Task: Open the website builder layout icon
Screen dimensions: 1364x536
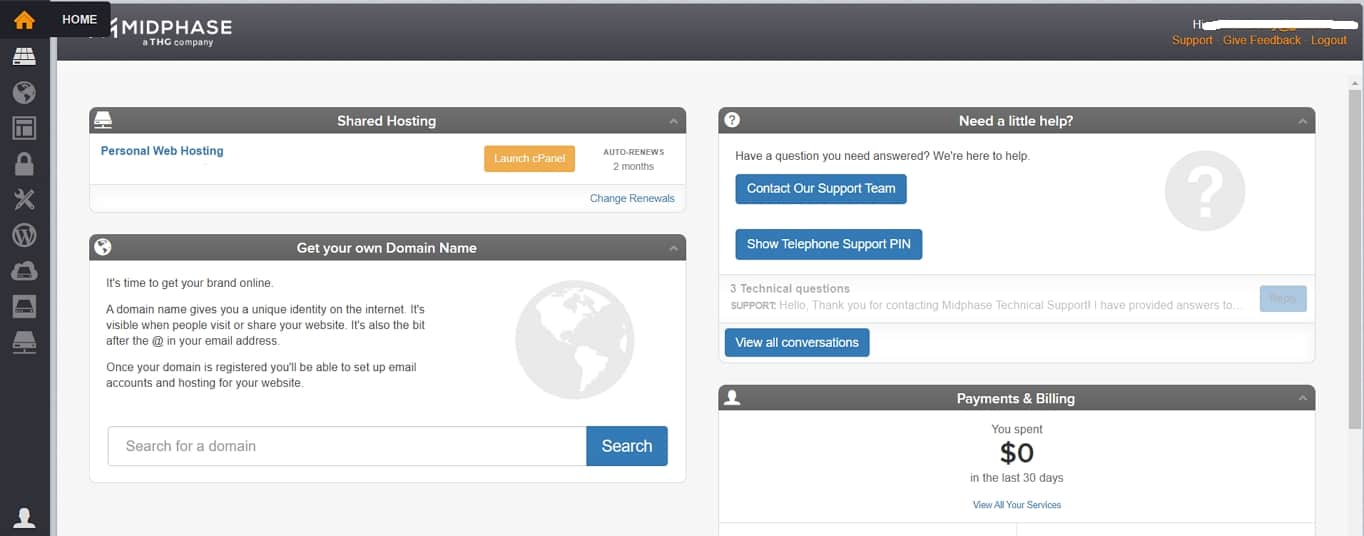Action: point(24,128)
